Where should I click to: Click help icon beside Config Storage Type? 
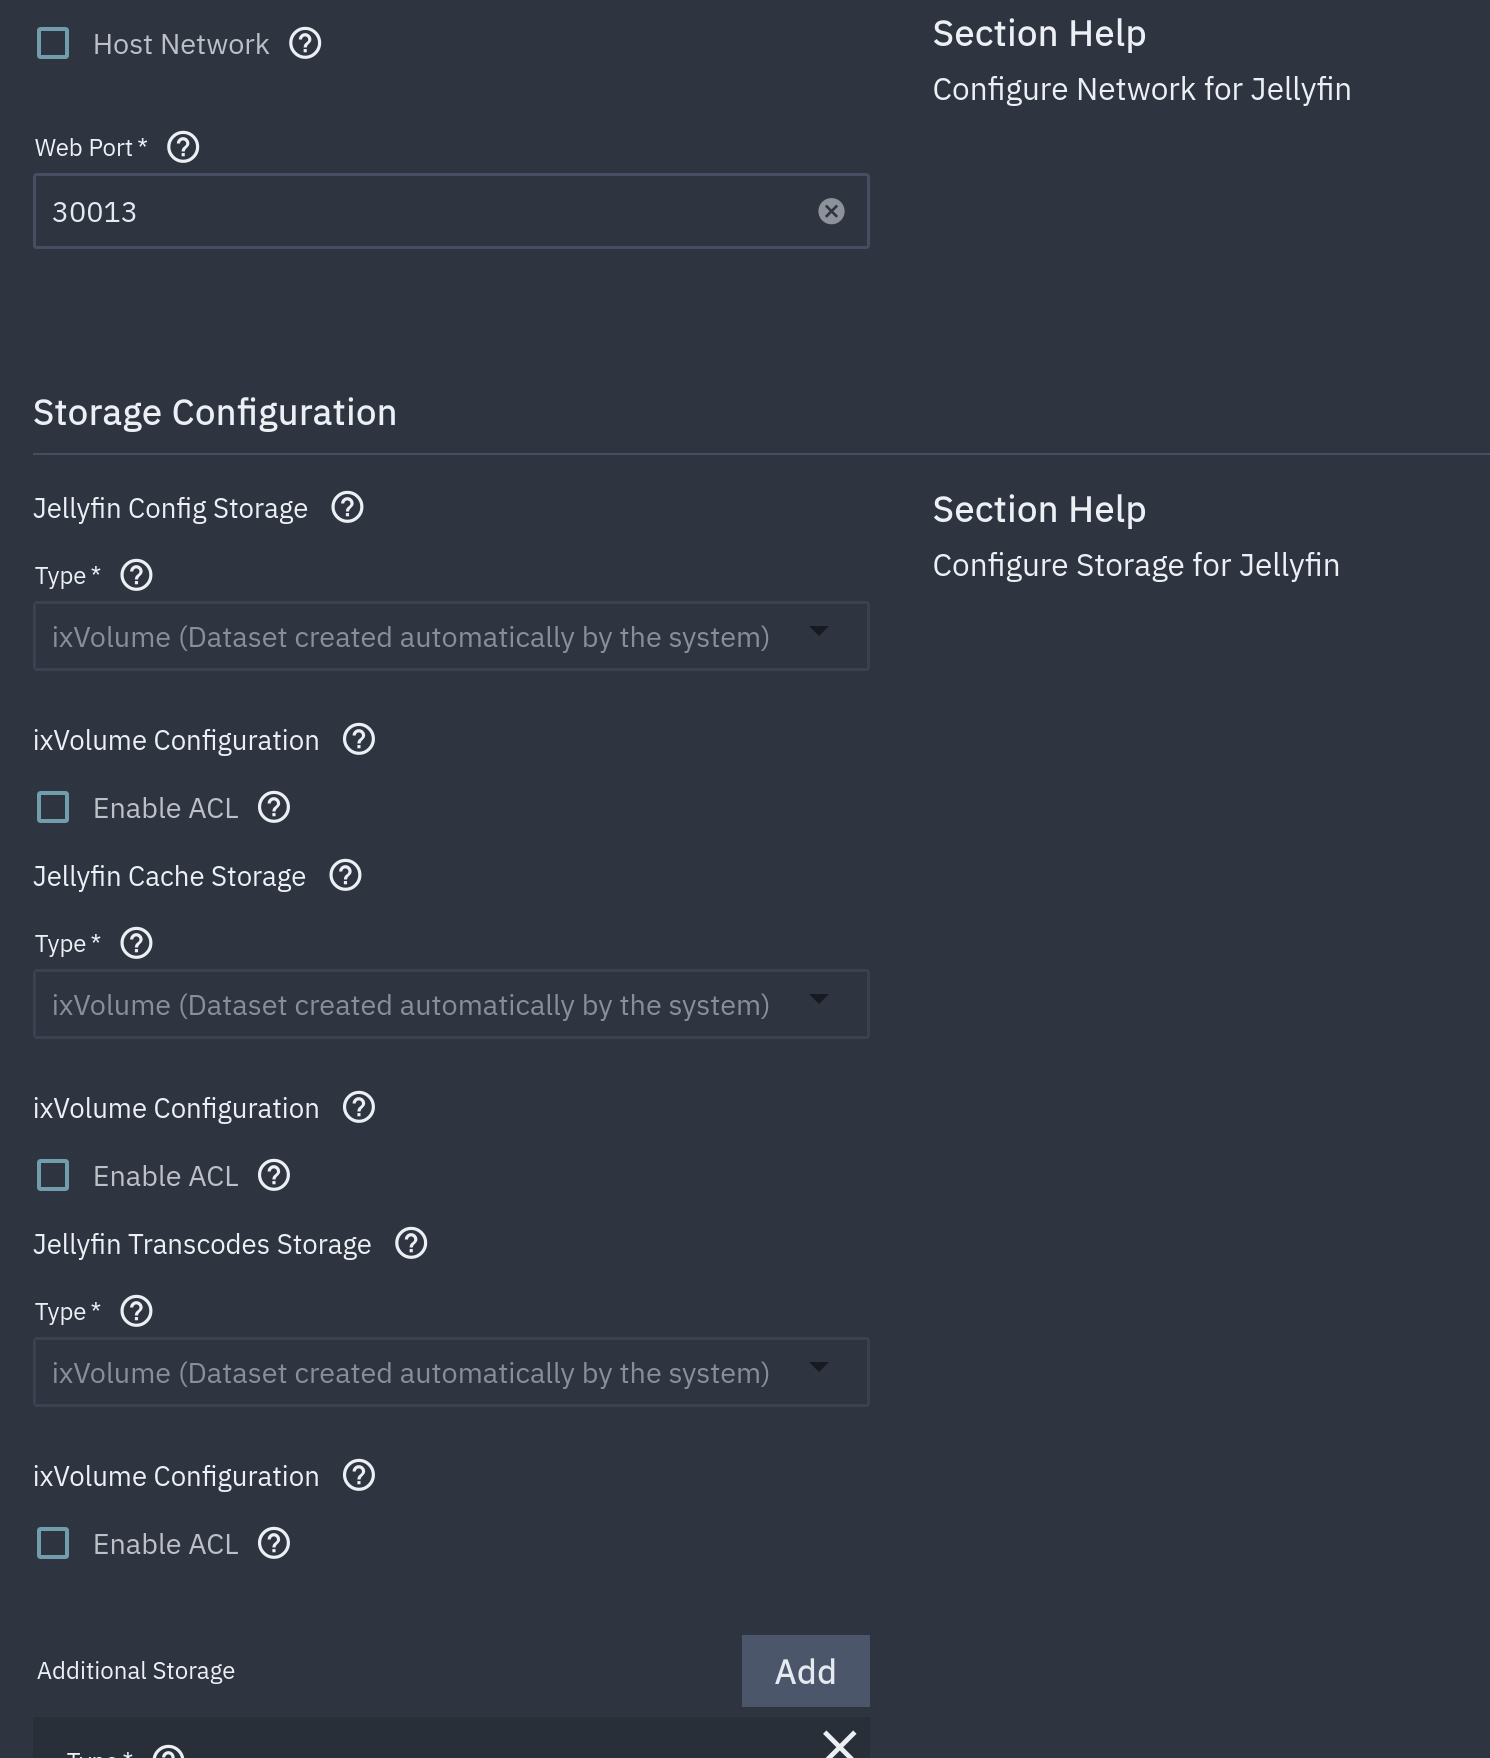(x=136, y=575)
